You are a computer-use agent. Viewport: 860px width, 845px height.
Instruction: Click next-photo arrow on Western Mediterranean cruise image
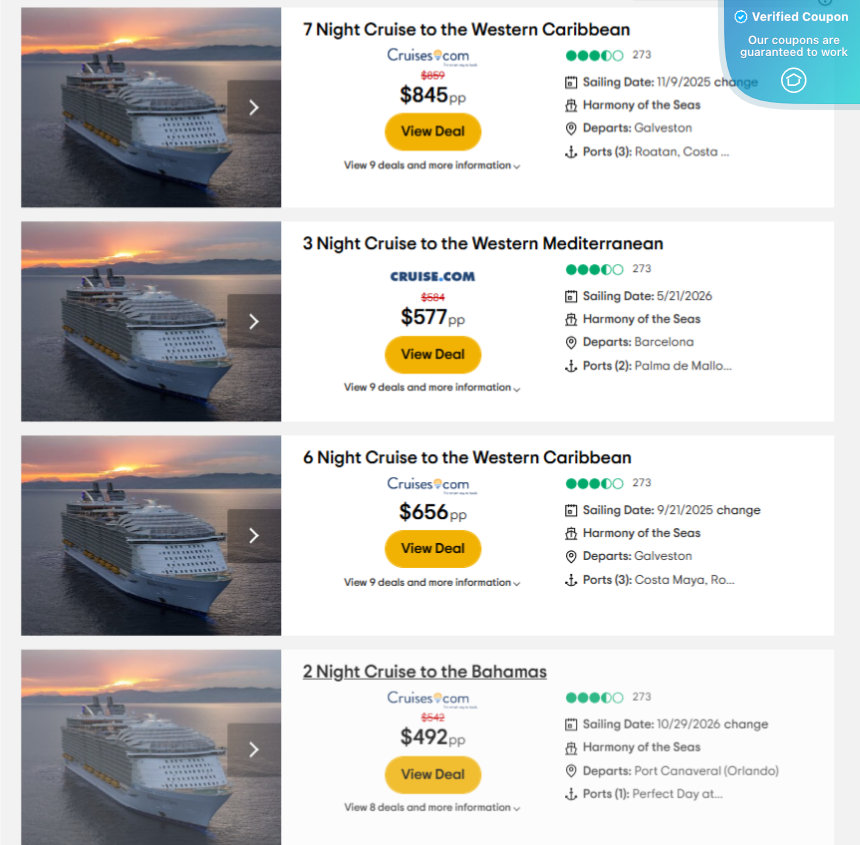254,321
